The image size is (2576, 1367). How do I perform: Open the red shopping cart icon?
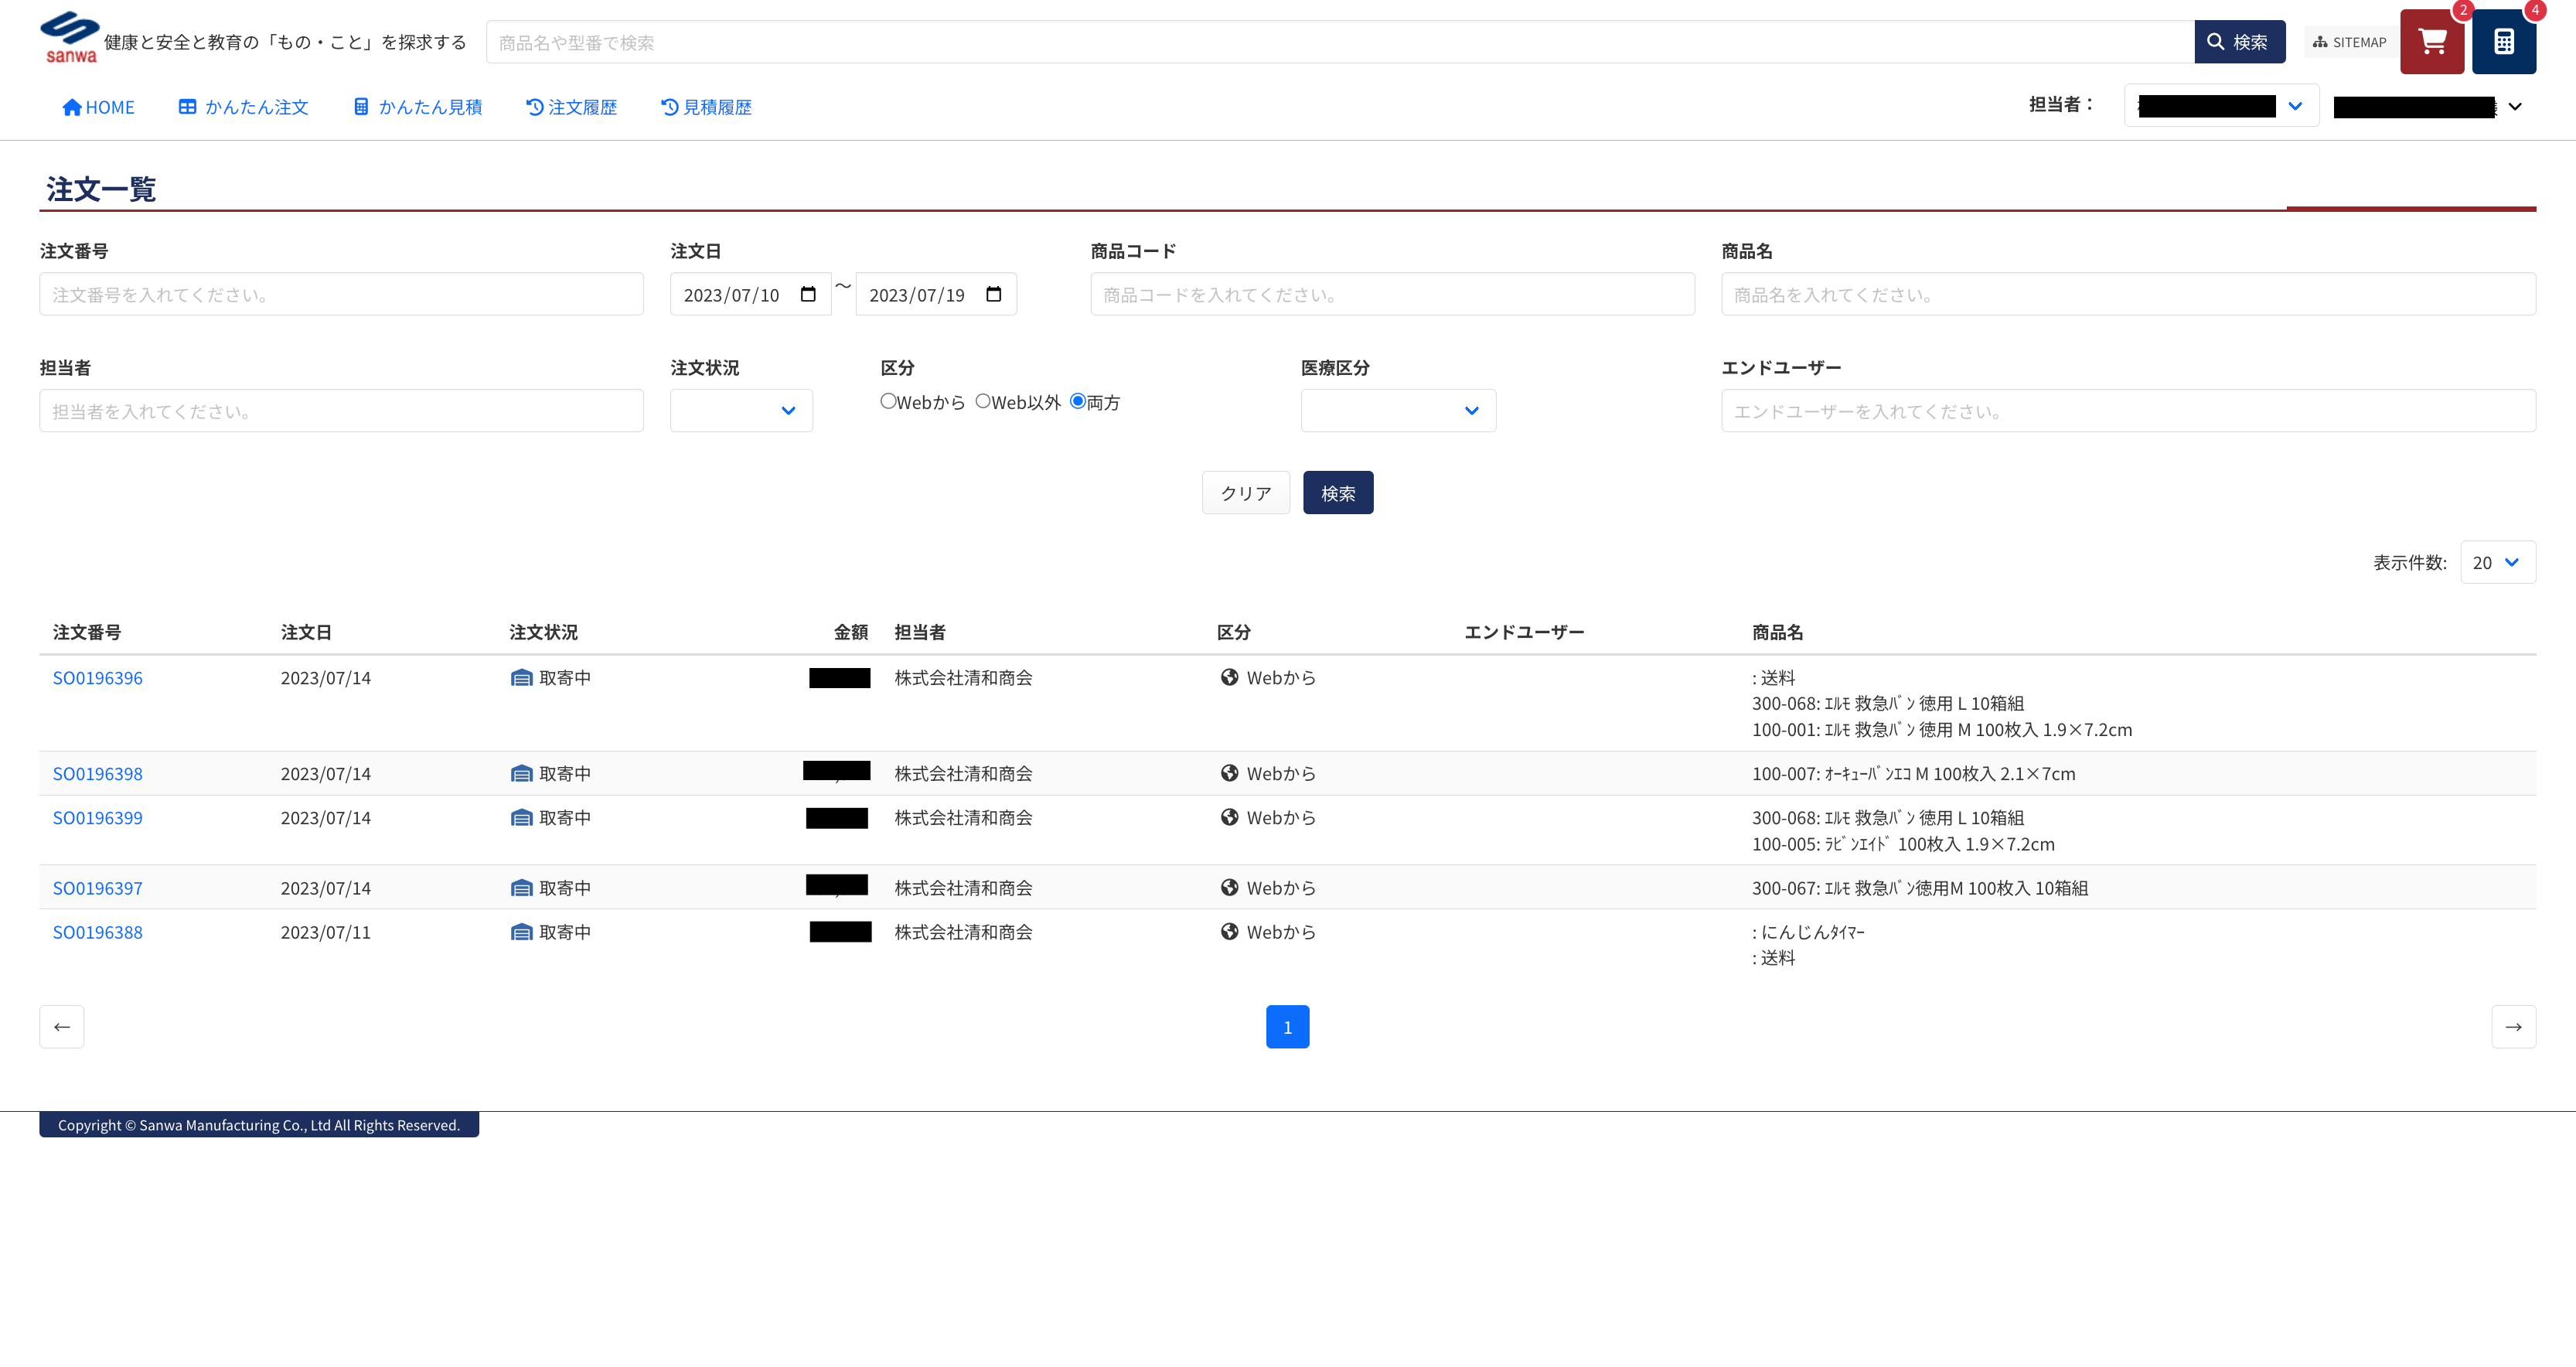click(2431, 42)
